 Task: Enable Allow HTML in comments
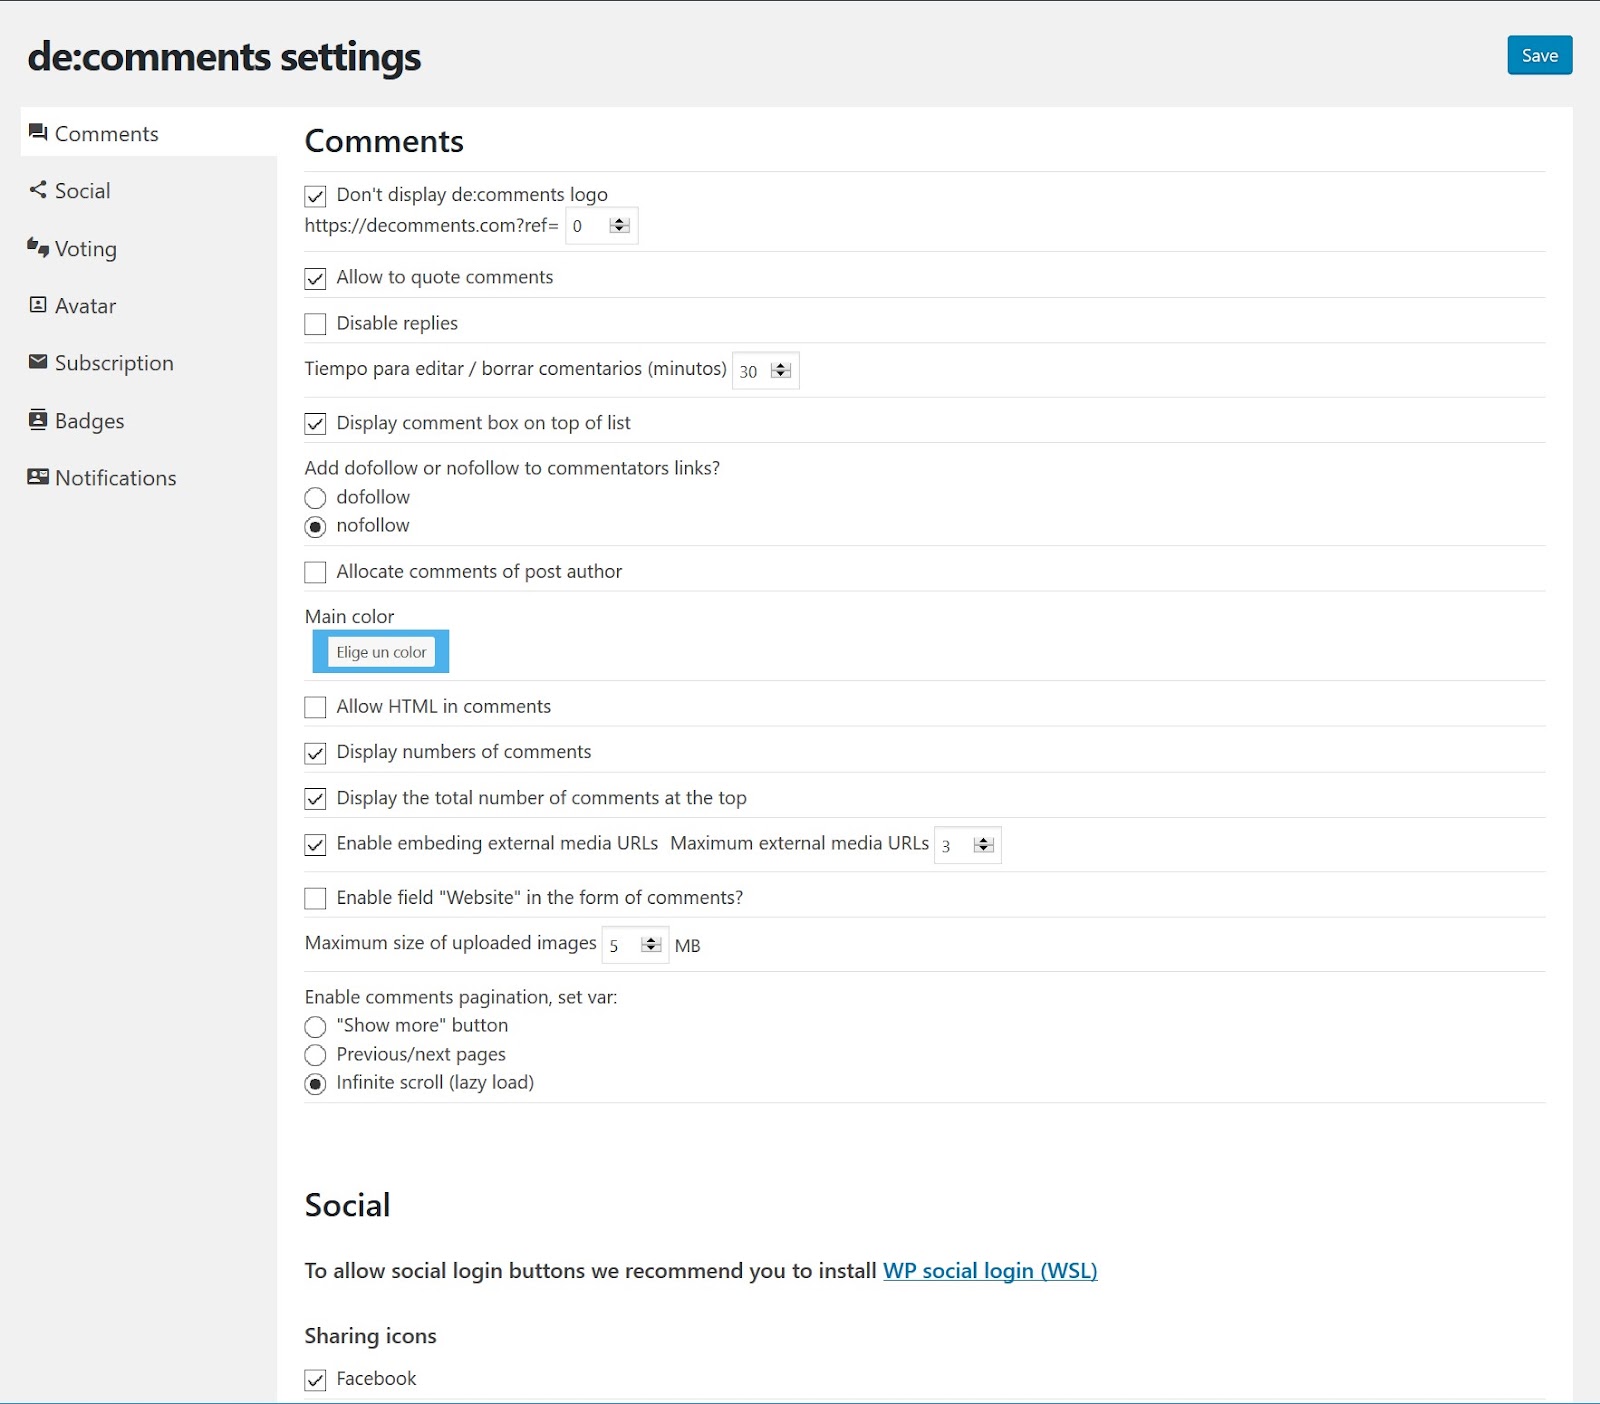tap(315, 707)
